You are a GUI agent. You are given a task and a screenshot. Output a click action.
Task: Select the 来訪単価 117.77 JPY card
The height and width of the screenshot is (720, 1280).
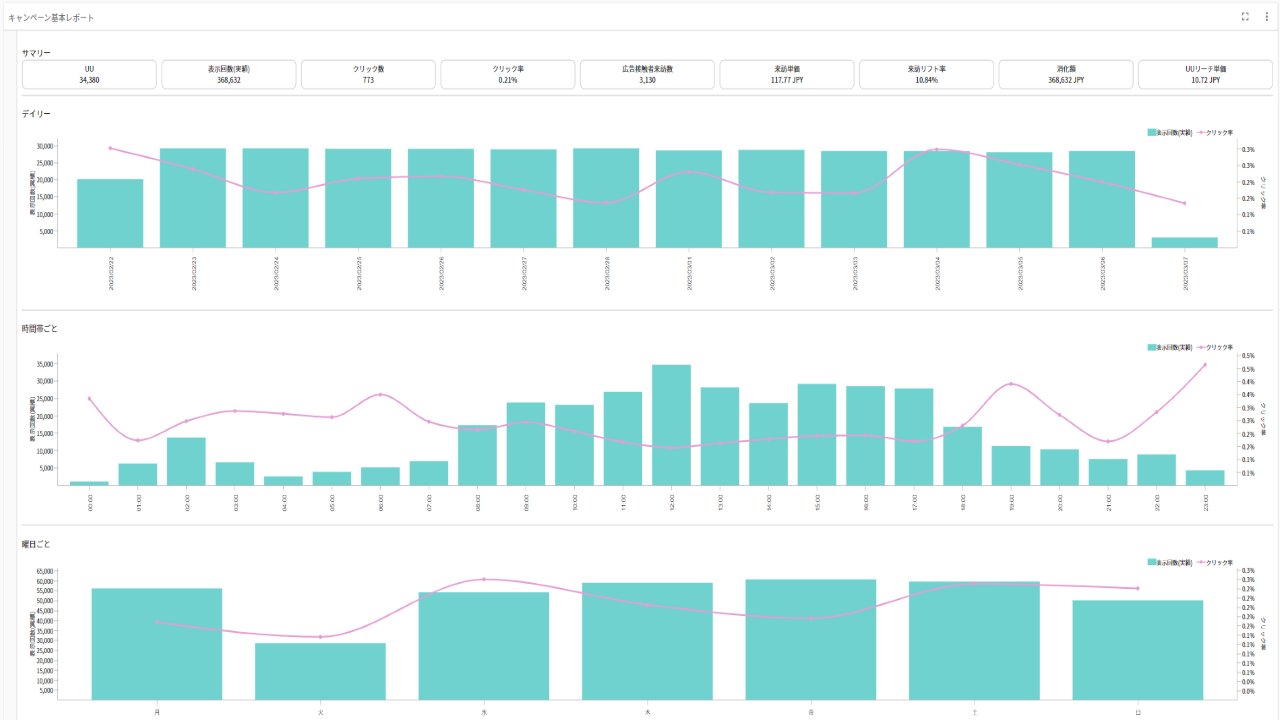coord(787,74)
